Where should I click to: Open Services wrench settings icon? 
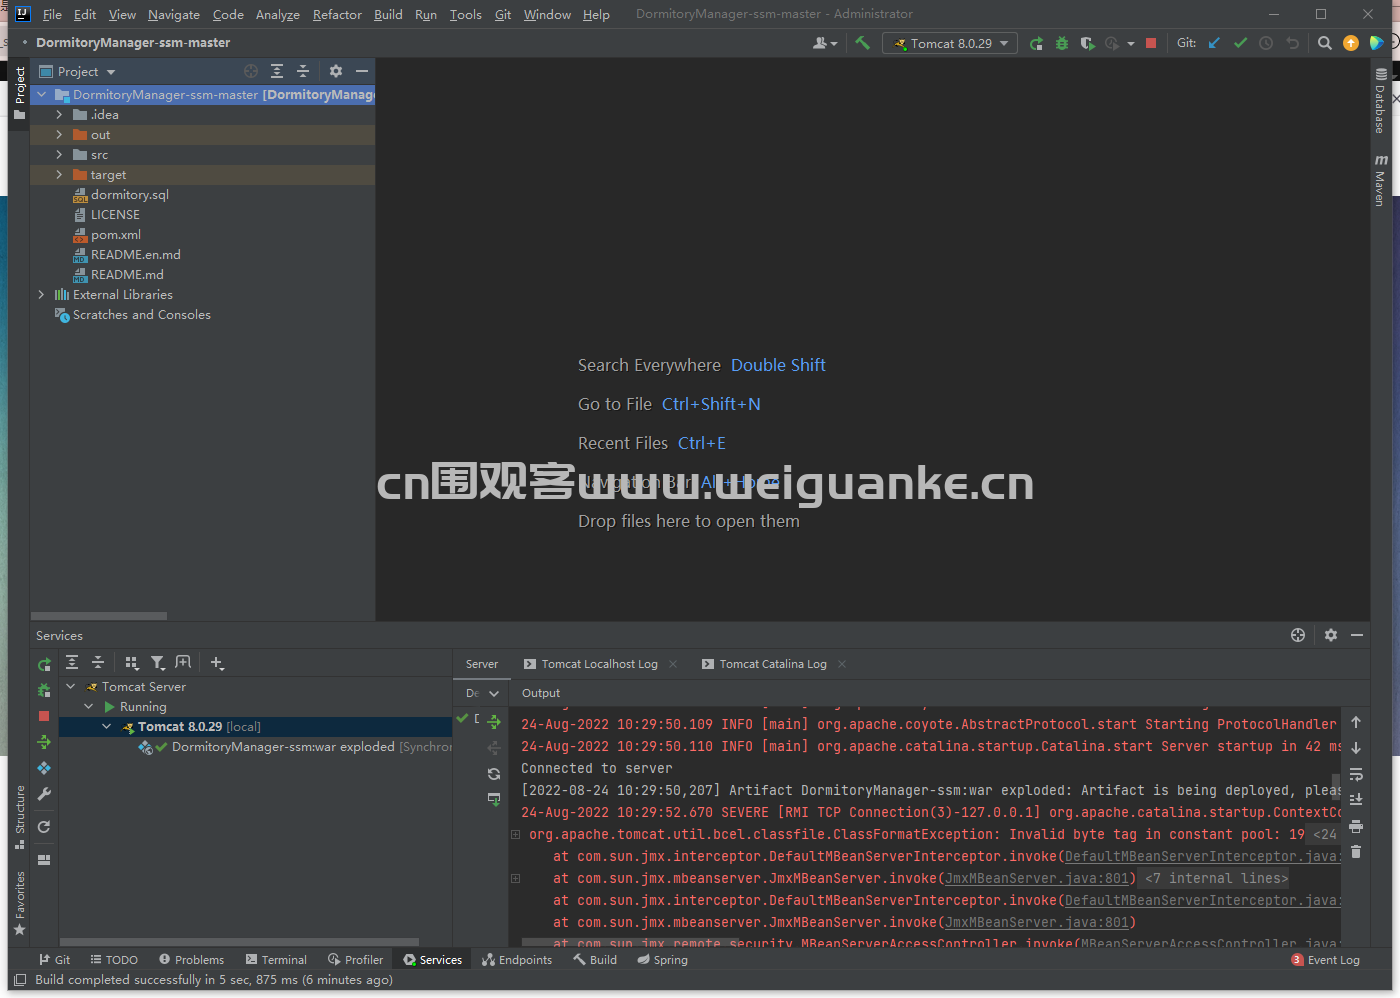(44, 794)
